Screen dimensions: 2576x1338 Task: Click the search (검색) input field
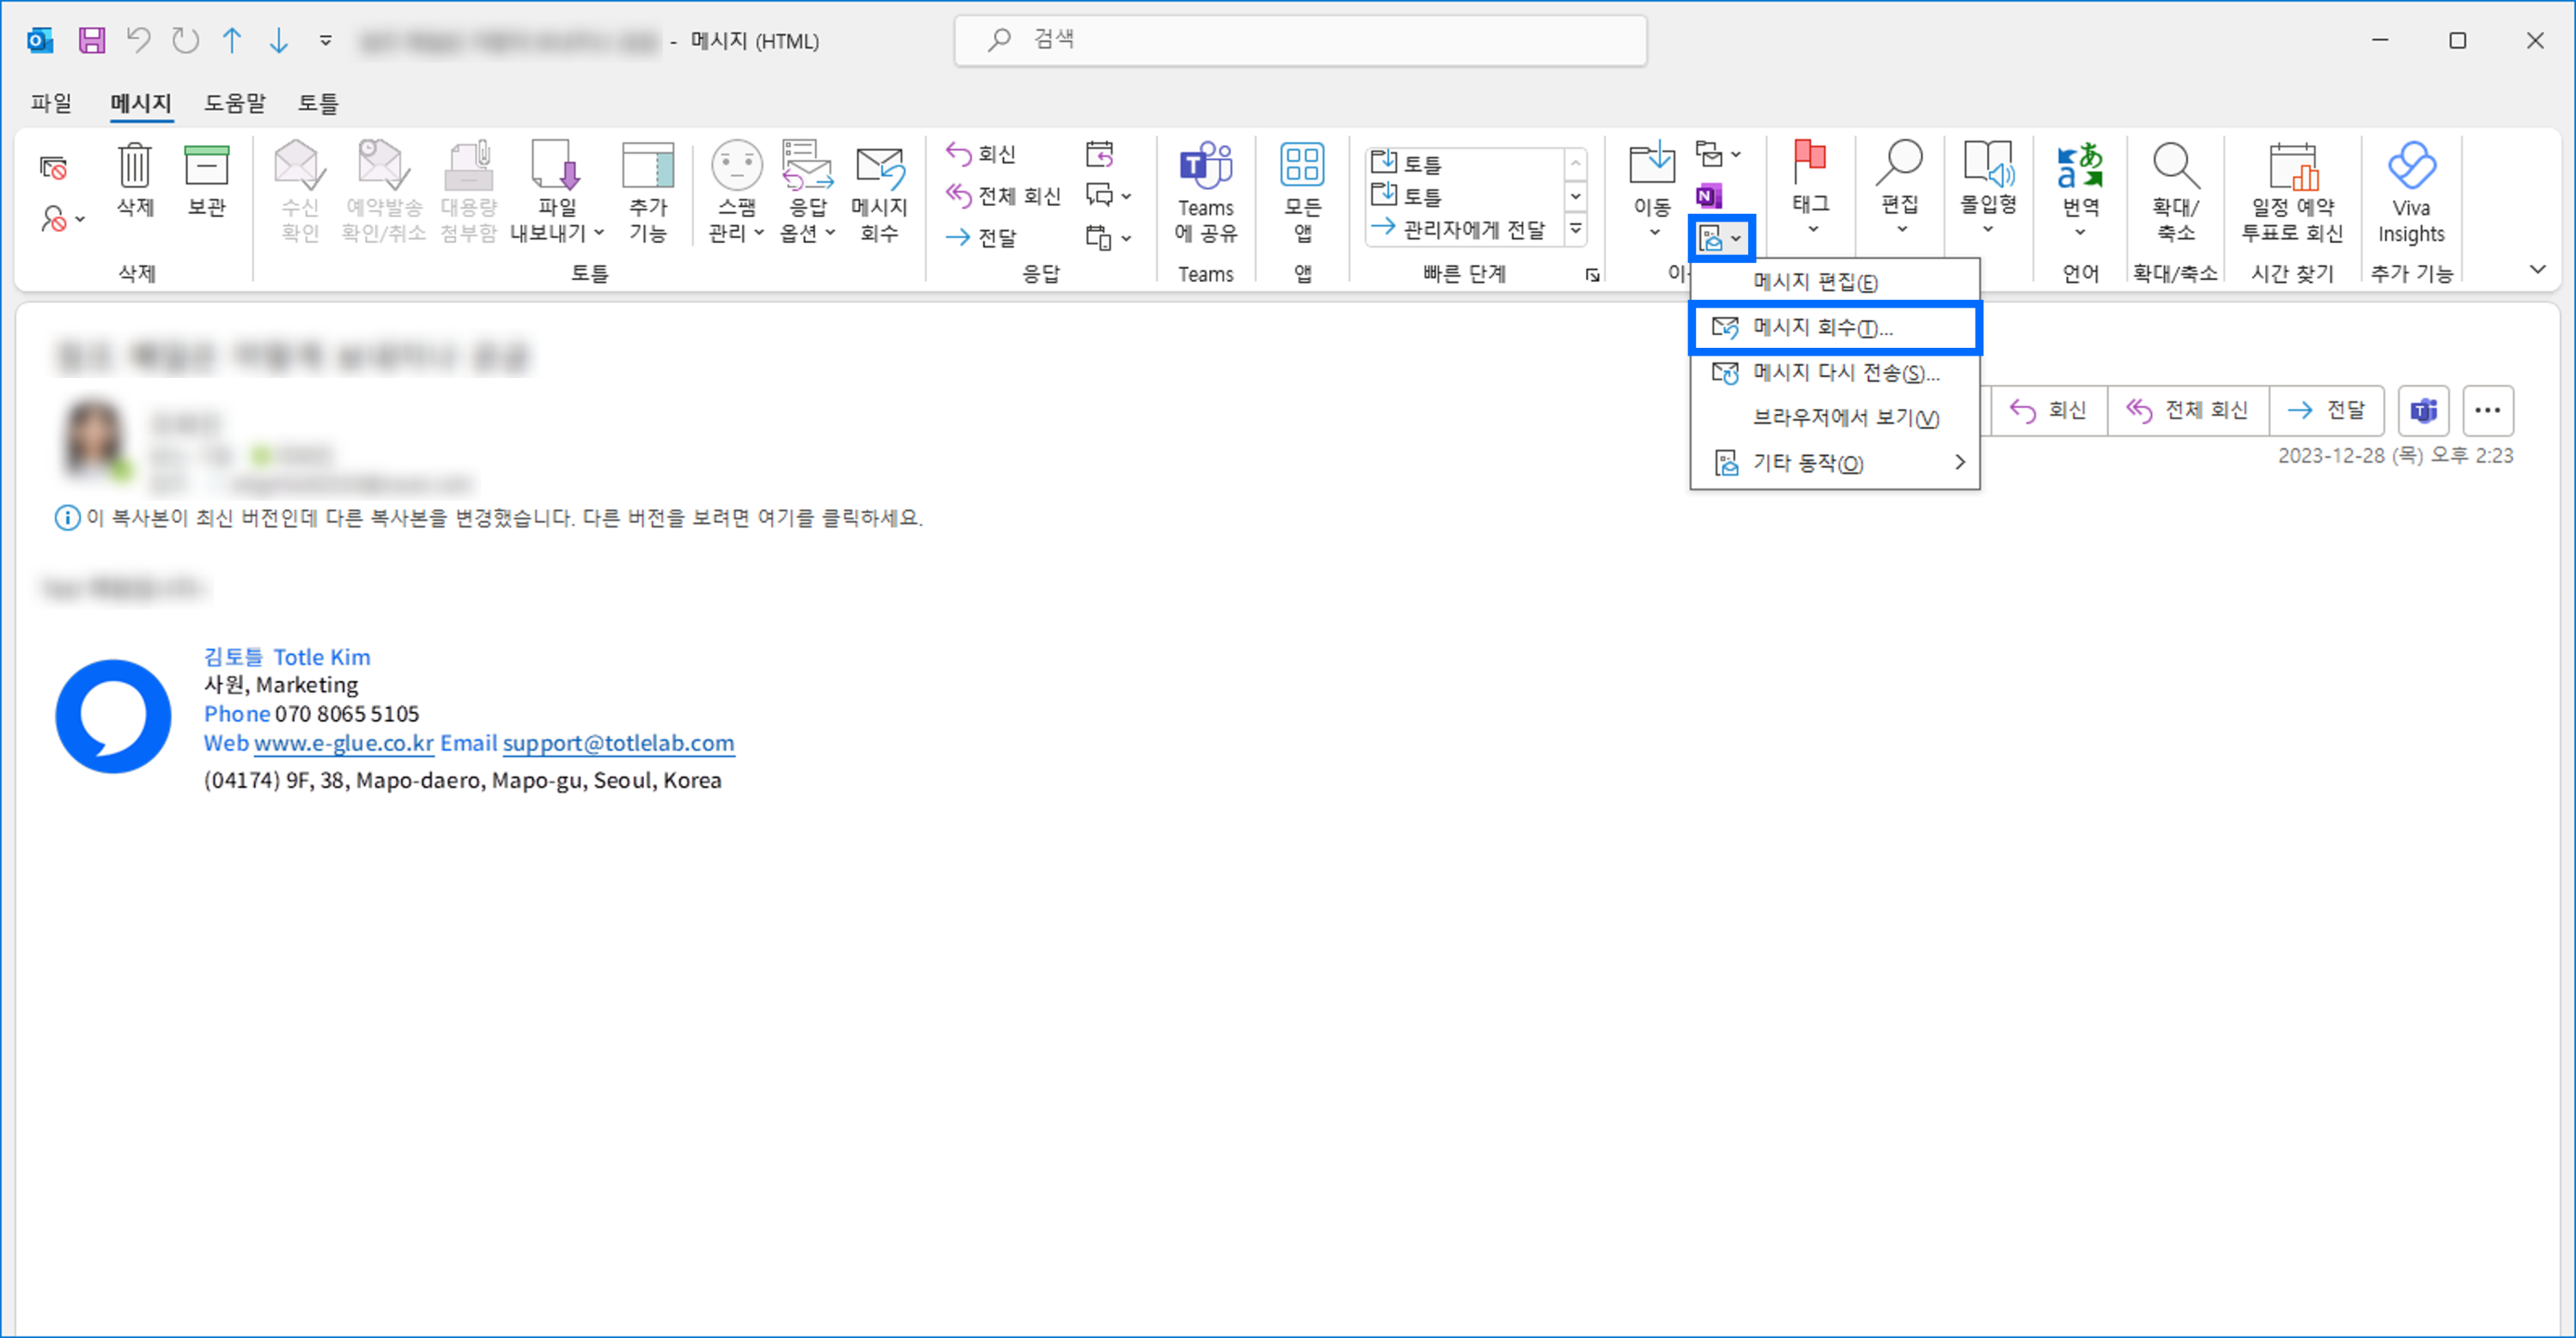coord(1300,40)
